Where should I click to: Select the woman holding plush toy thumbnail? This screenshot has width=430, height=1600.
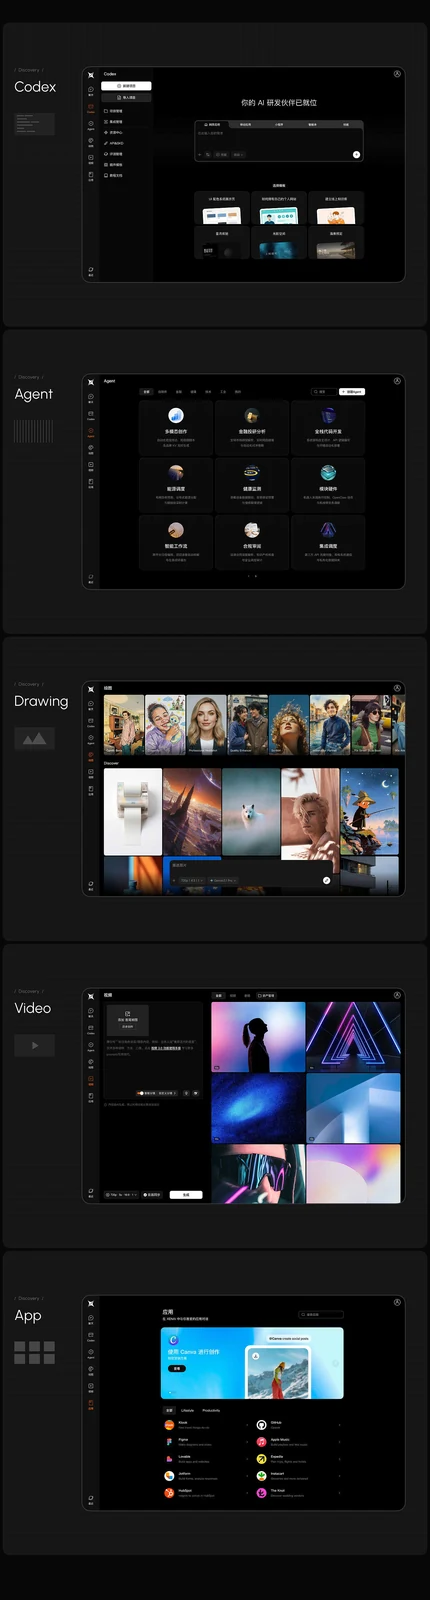point(165,724)
